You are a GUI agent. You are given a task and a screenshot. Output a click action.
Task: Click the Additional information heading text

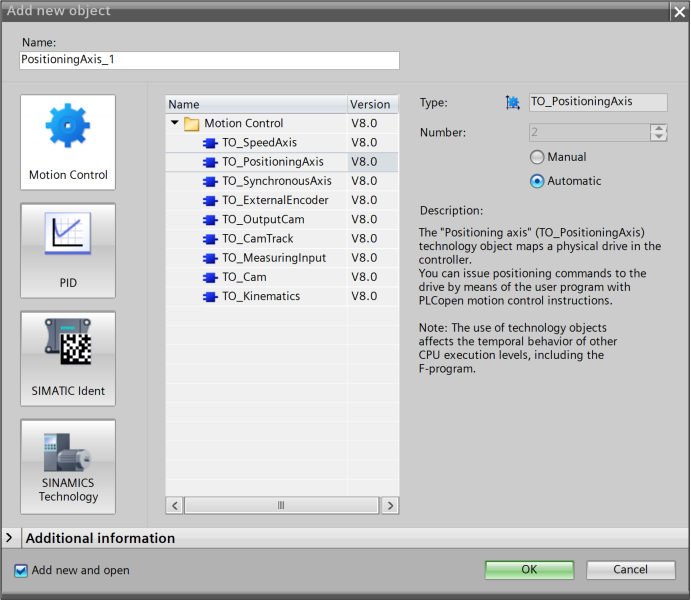point(100,538)
